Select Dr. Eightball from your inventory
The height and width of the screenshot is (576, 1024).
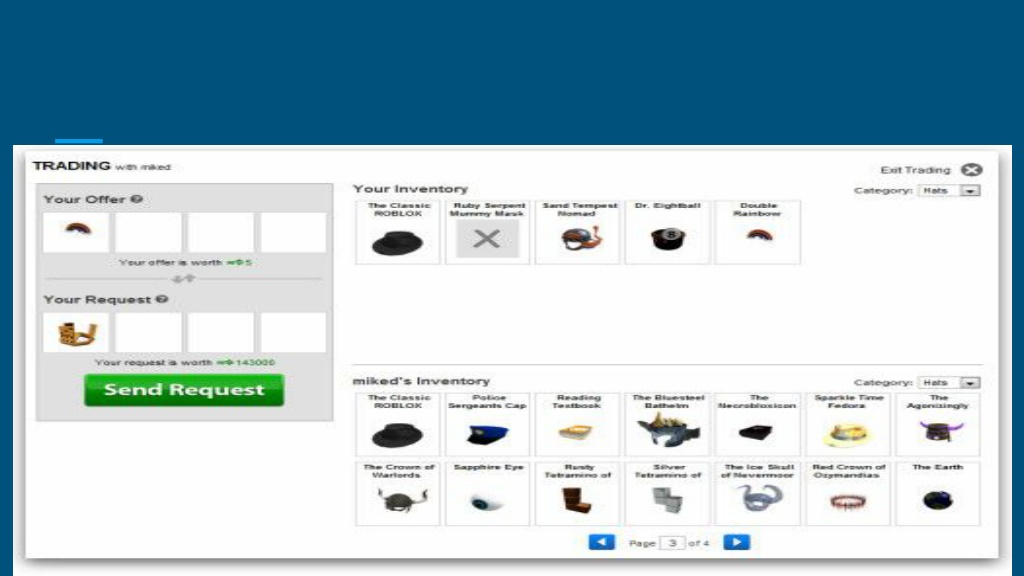coord(667,232)
